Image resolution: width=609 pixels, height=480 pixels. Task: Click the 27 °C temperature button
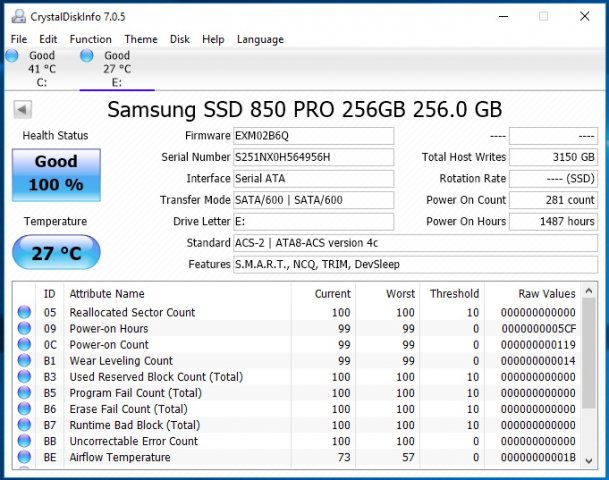[56, 253]
